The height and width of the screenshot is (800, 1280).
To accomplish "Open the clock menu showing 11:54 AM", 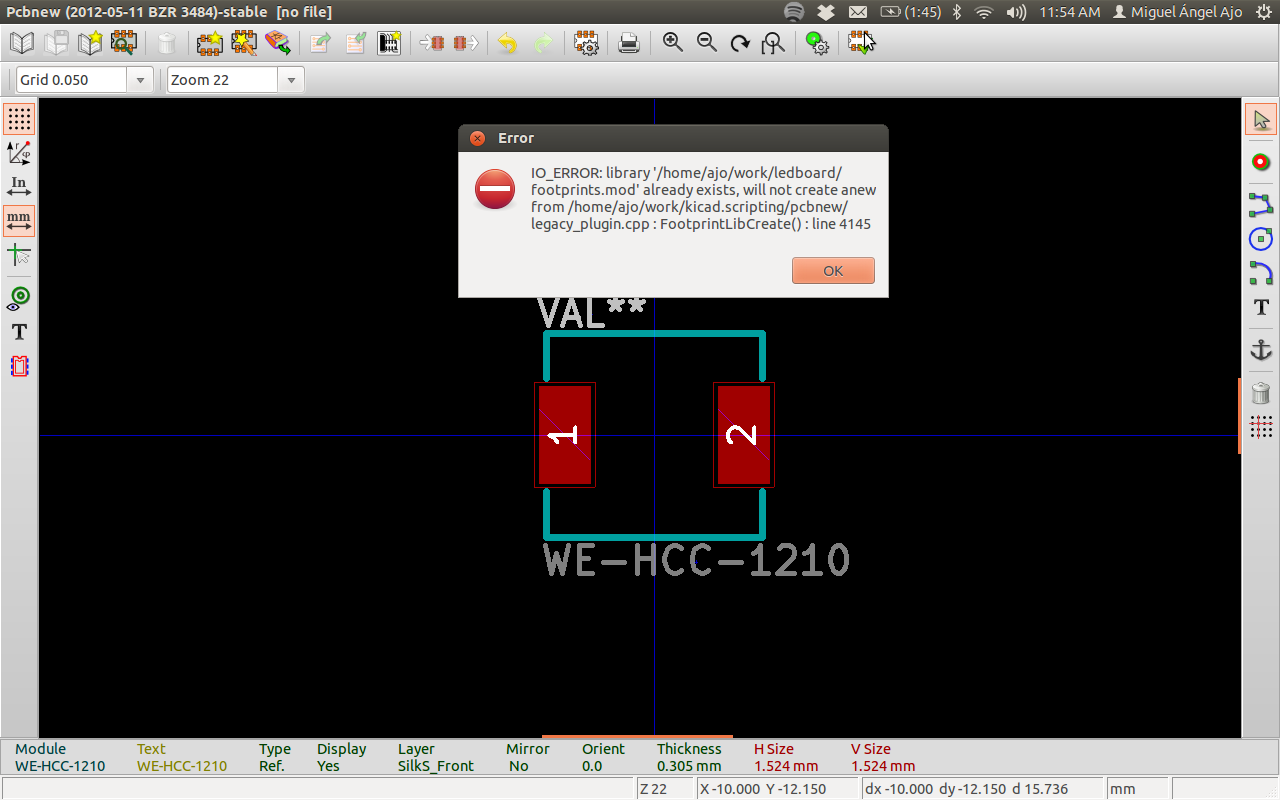I will point(1069,12).
